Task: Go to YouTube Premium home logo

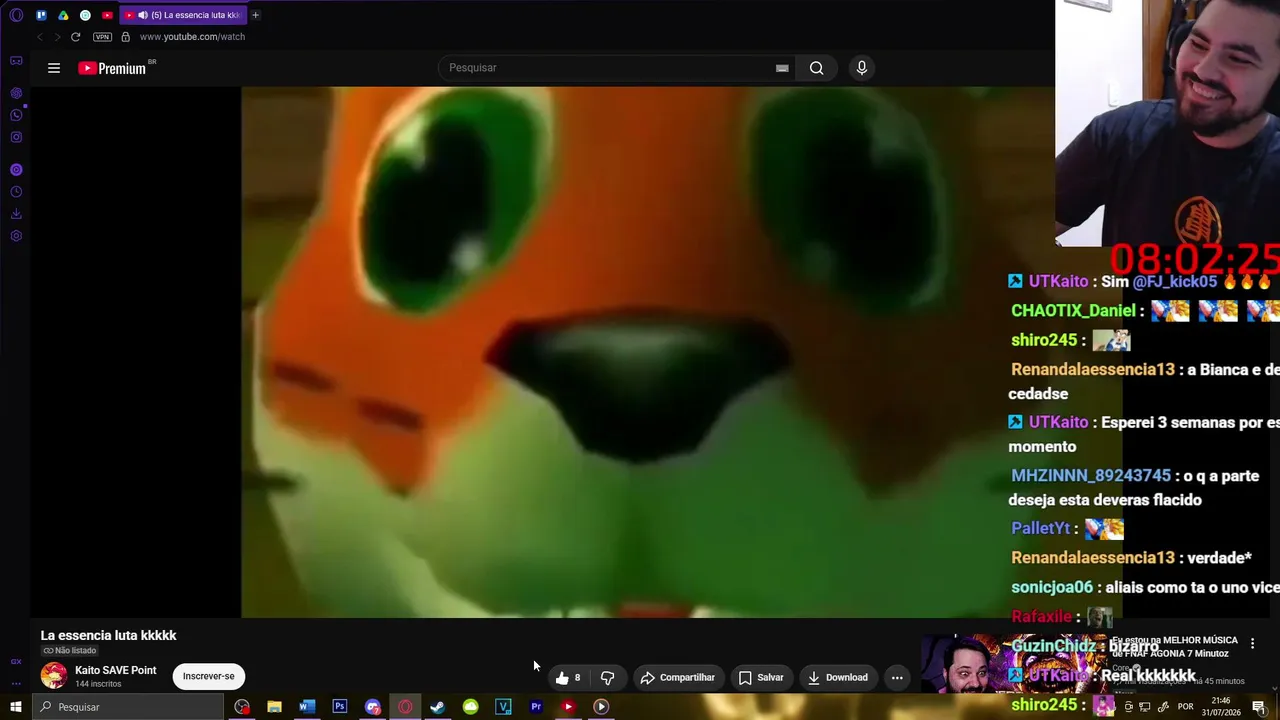Action: pos(112,68)
